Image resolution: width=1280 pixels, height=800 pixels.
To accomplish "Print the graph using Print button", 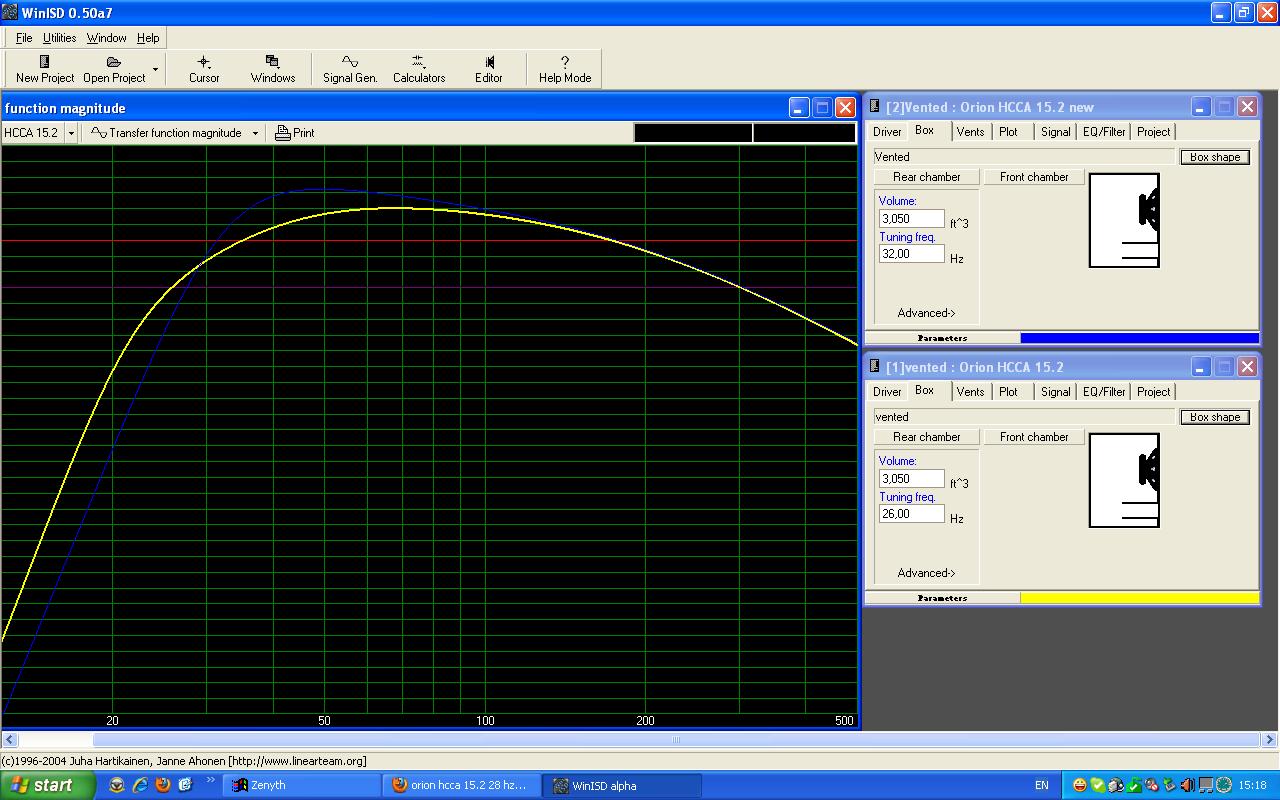I will click(x=295, y=132).
